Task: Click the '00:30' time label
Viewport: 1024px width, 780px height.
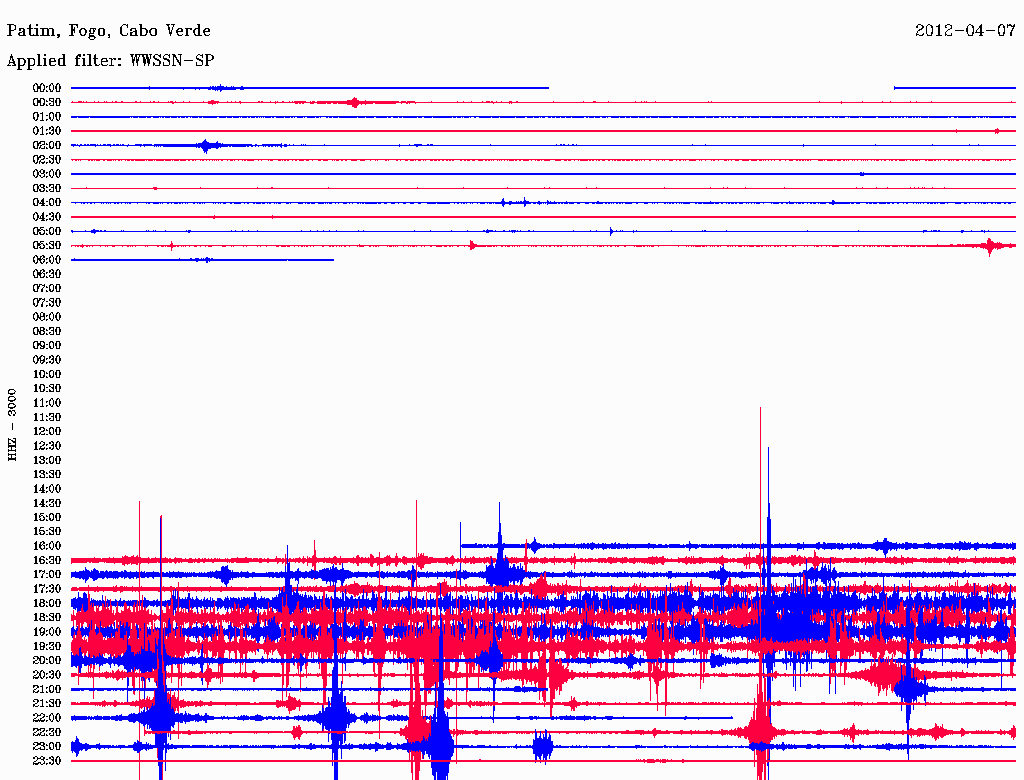Action: click(x=47, y=102)
